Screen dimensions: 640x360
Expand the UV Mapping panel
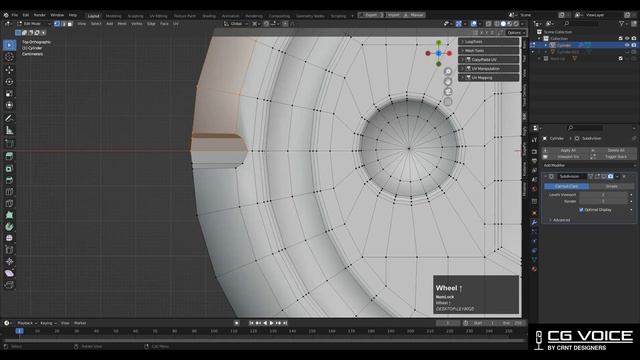pyautogui.click(x=489, y=78)
